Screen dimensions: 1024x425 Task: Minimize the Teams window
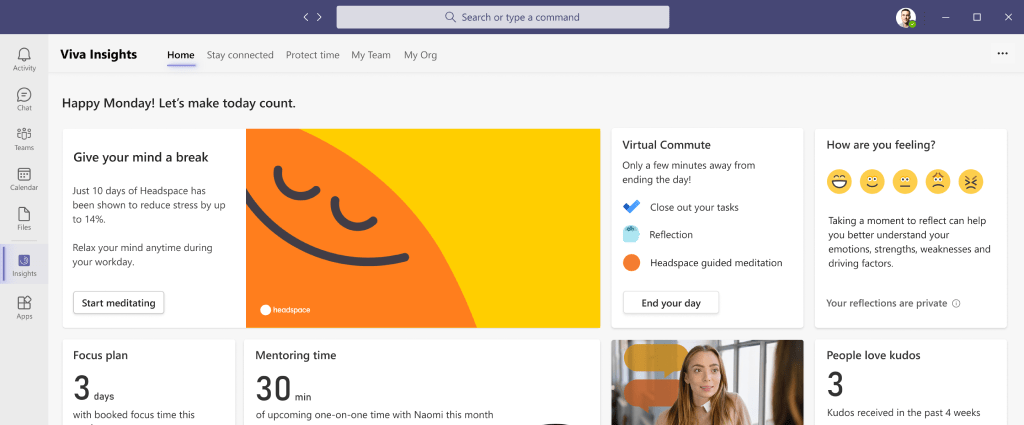[x=945, y=17]
